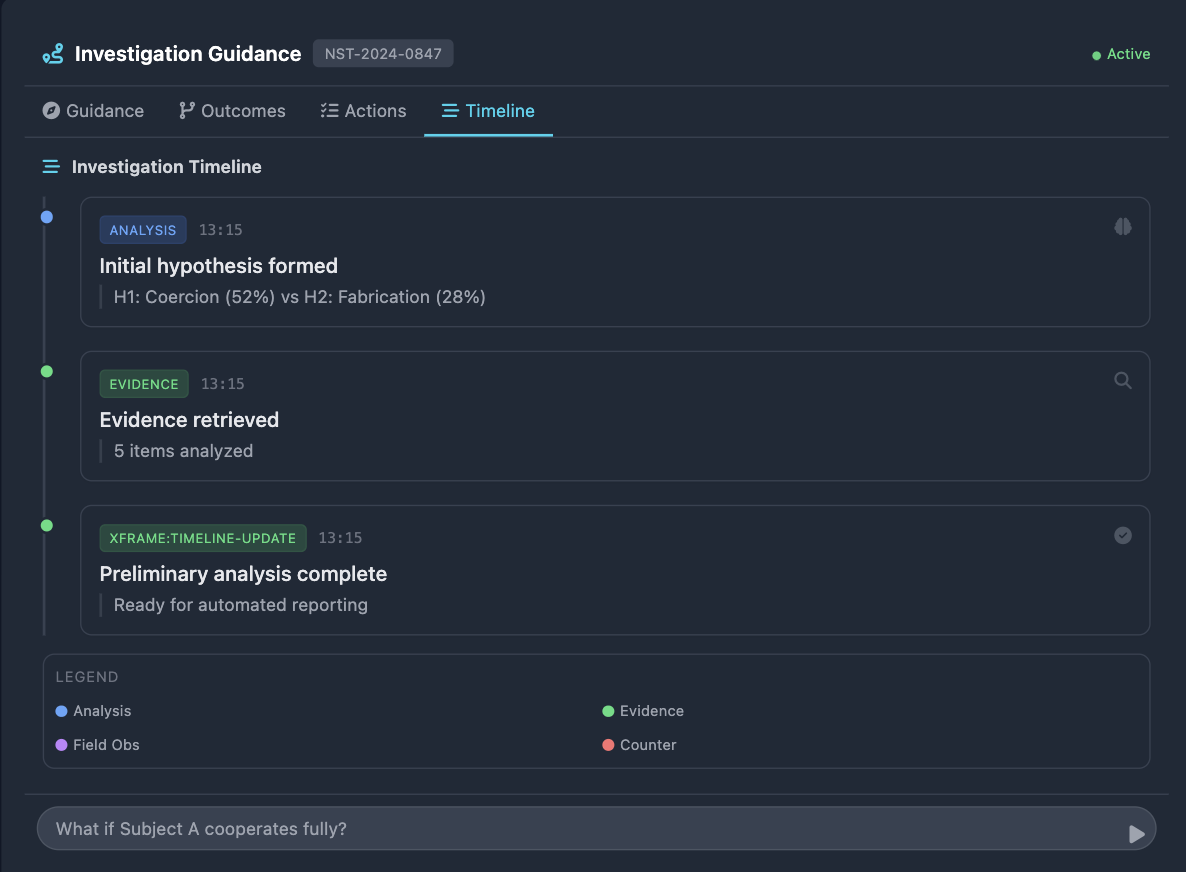Click the 'Counter' legend label
Image resolution: width=1186 pixels, height=872 pixels.
coord(648,745)
